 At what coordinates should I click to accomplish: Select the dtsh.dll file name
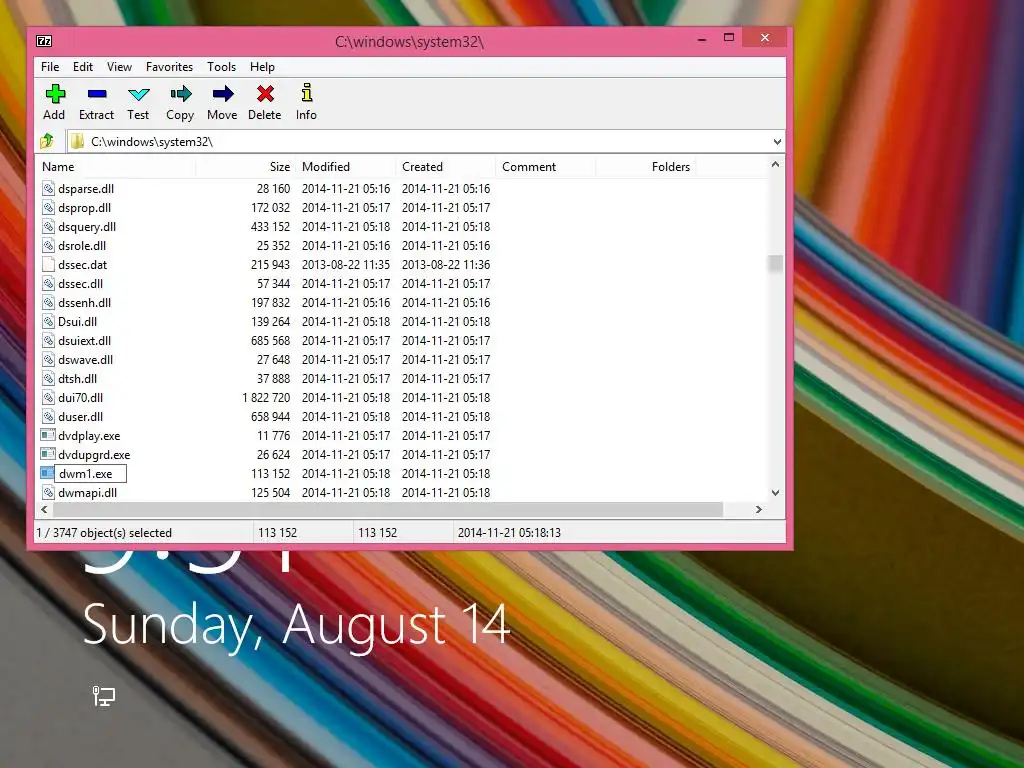(x=77, y=378)
